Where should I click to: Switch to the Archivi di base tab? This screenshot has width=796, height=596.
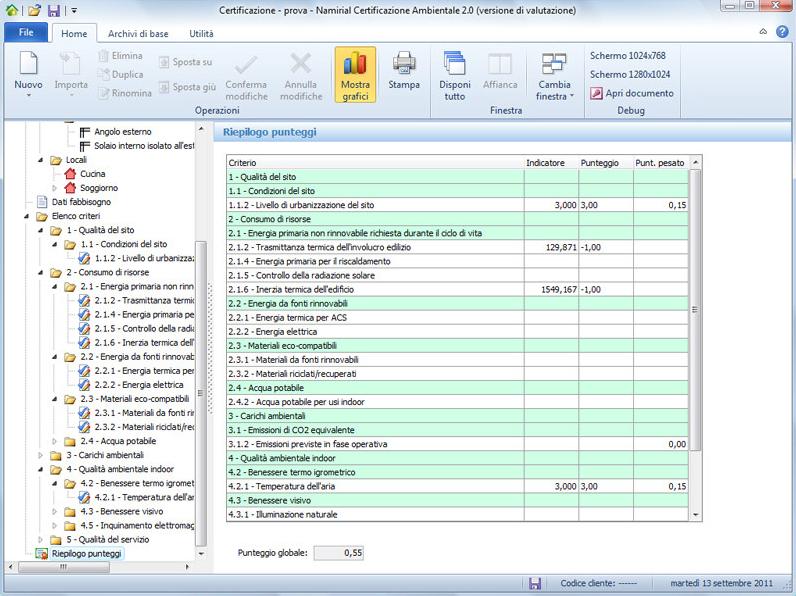pos(138,33)
